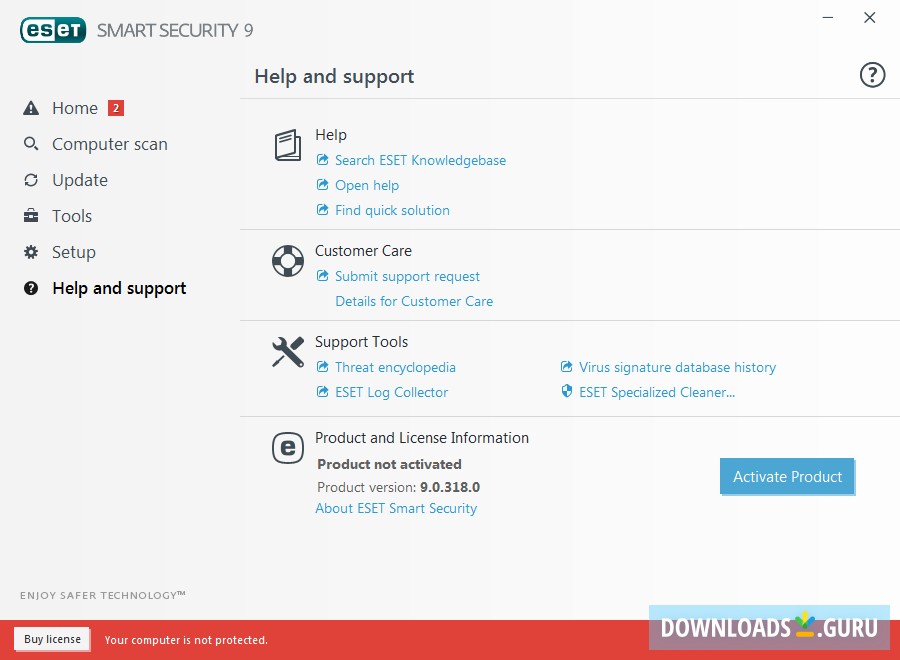Click the Update refresh arrows icon
Image resolution: width=900 pixels, height=660 pixels.
[x=31, y=180]
